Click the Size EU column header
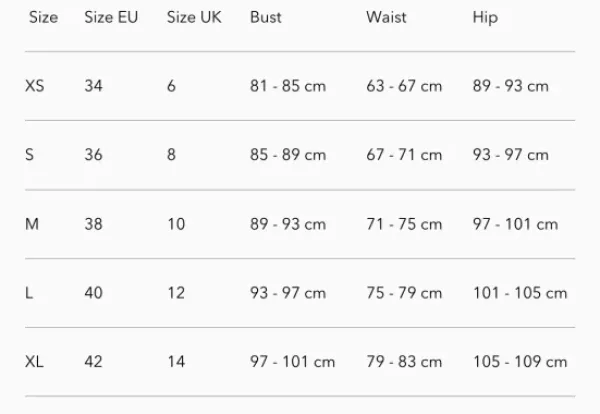Viewport: 600px width, 414px height. pyautogui.click(x=112, y=17)
